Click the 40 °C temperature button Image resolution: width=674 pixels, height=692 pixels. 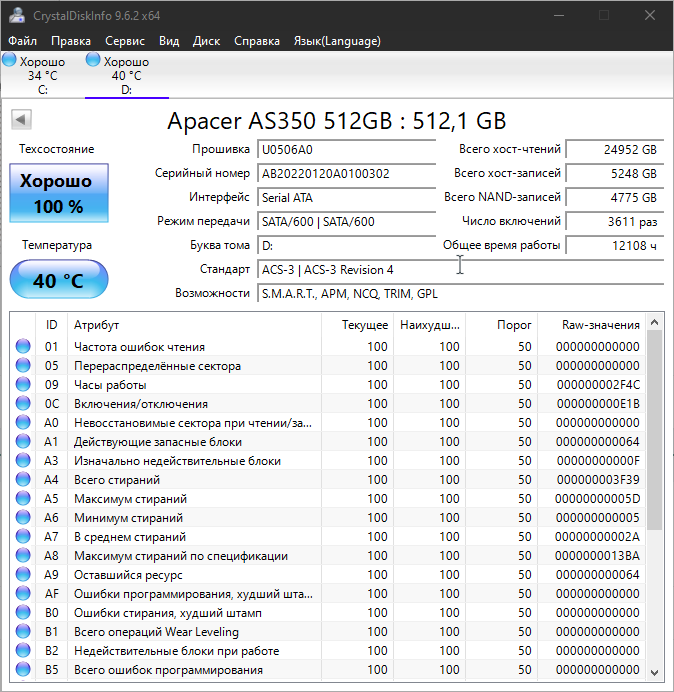(58, 281)
